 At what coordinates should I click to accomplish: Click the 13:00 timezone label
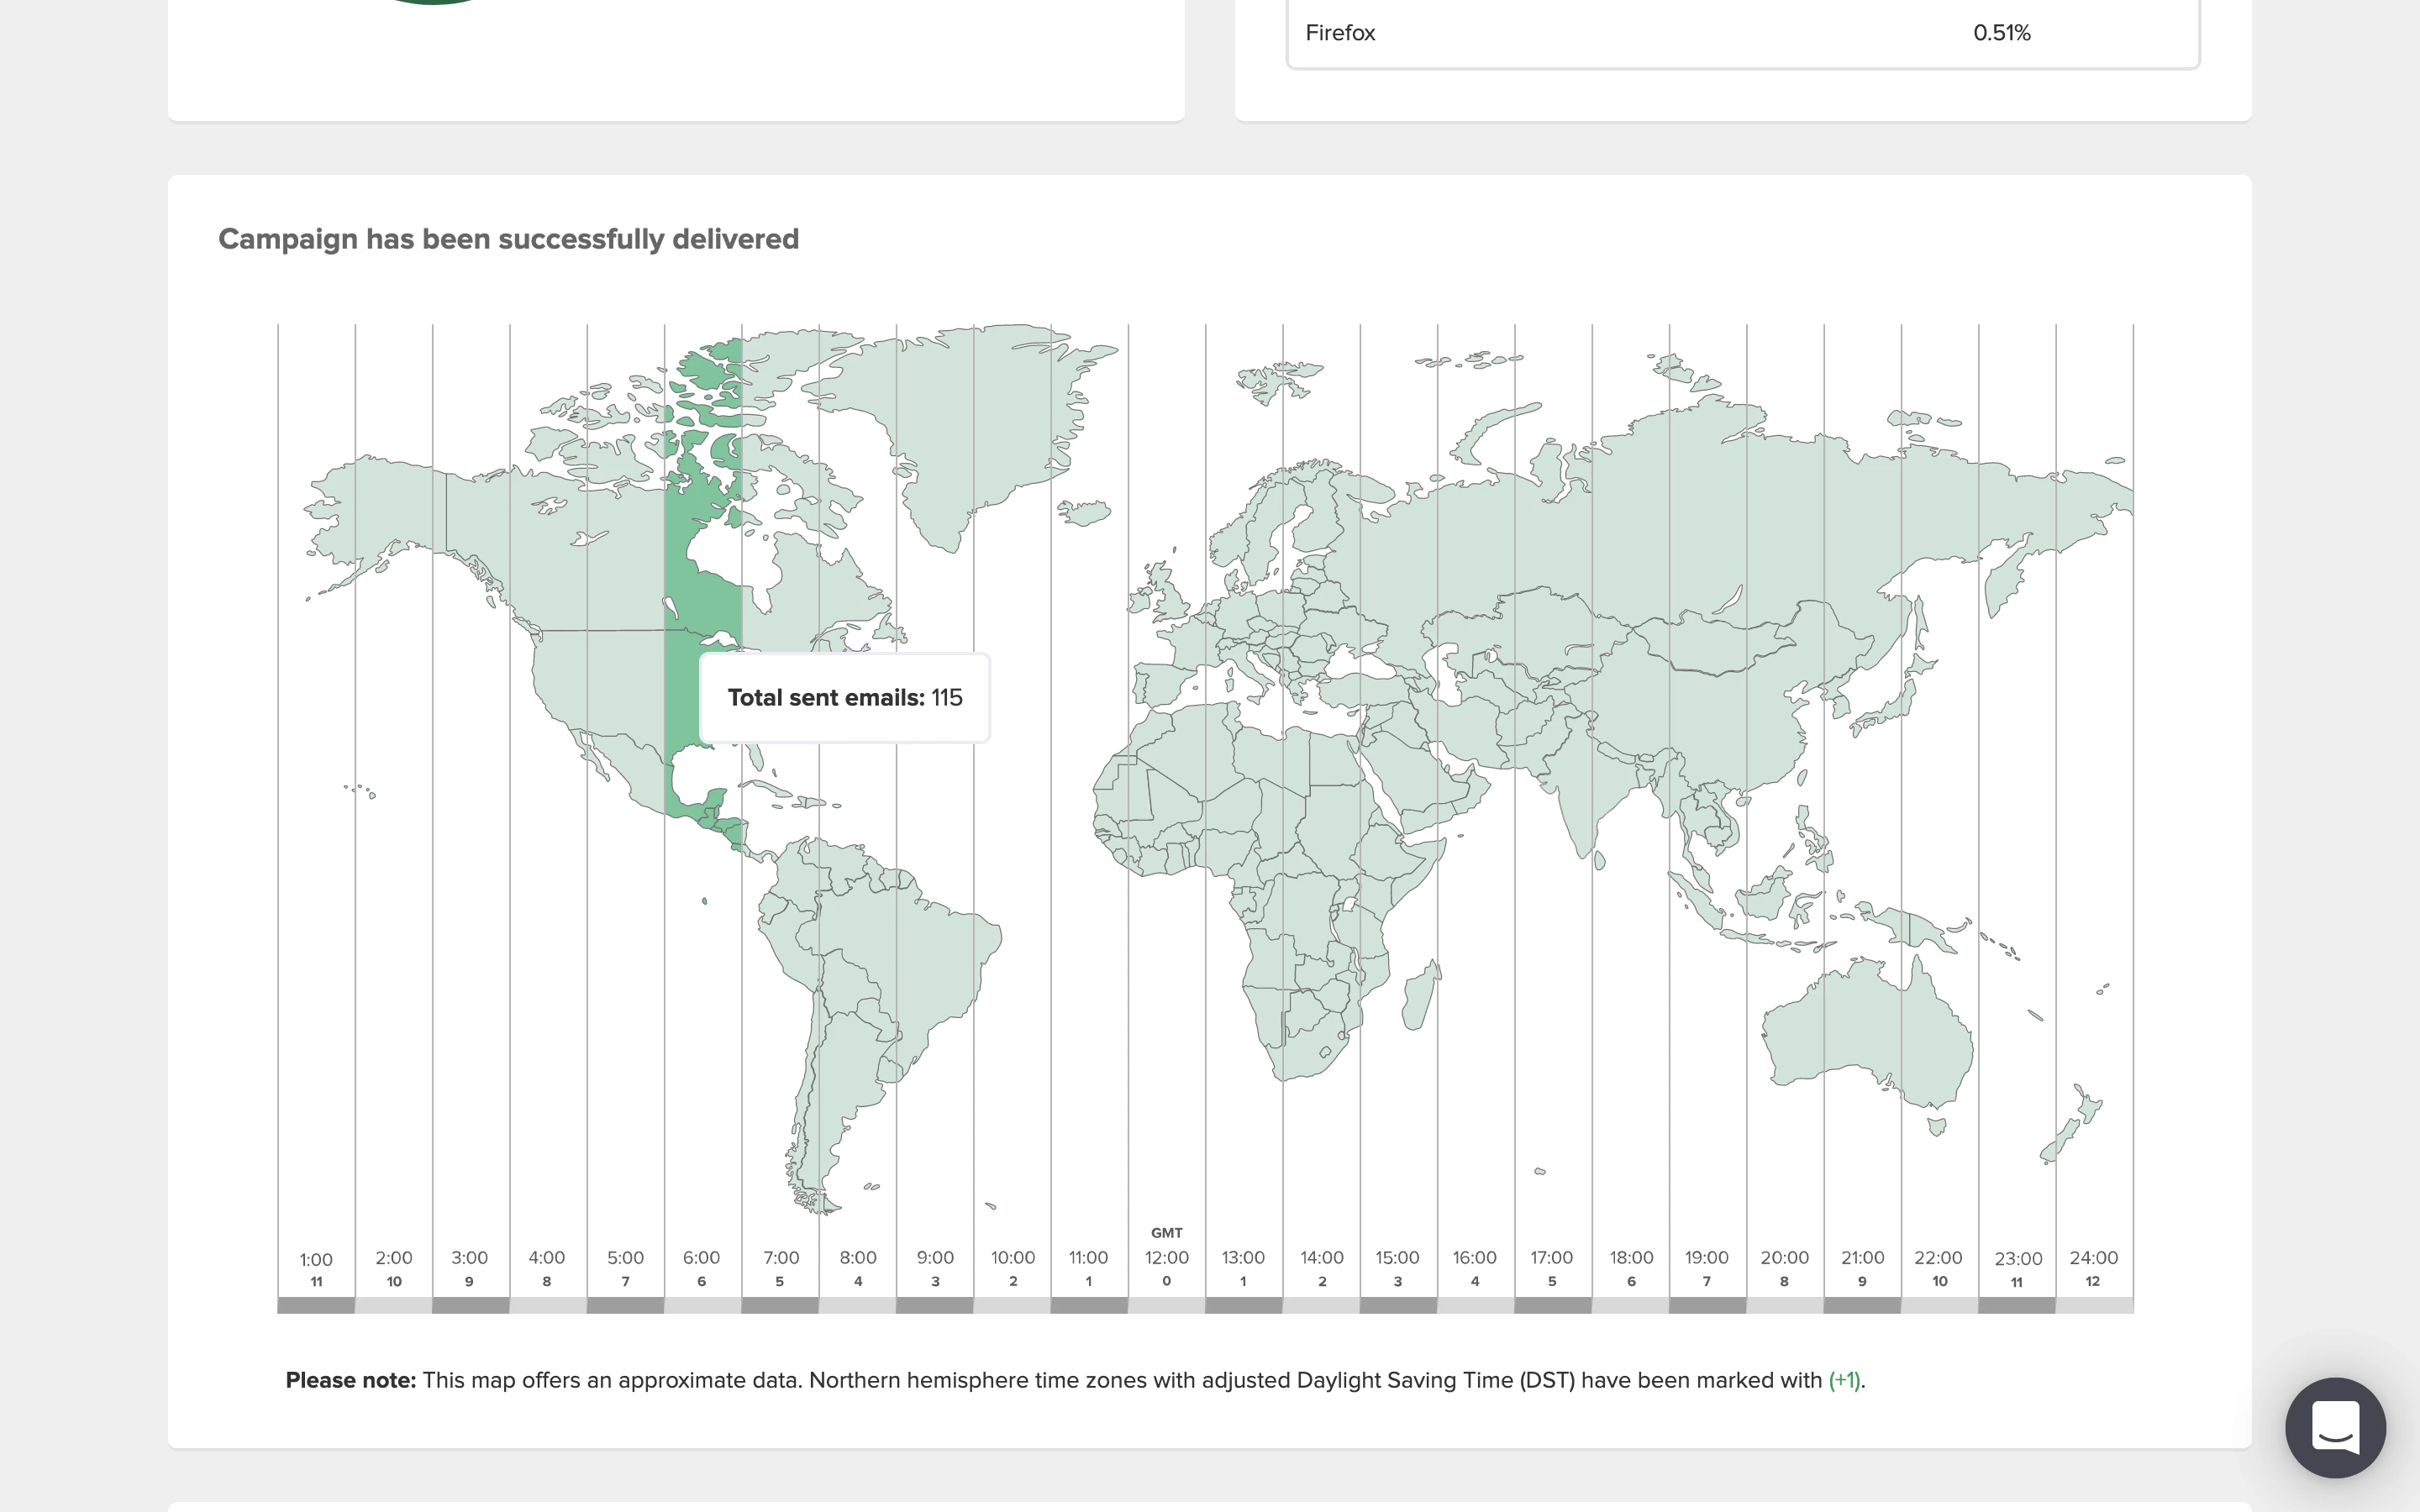(1243, 1258)
